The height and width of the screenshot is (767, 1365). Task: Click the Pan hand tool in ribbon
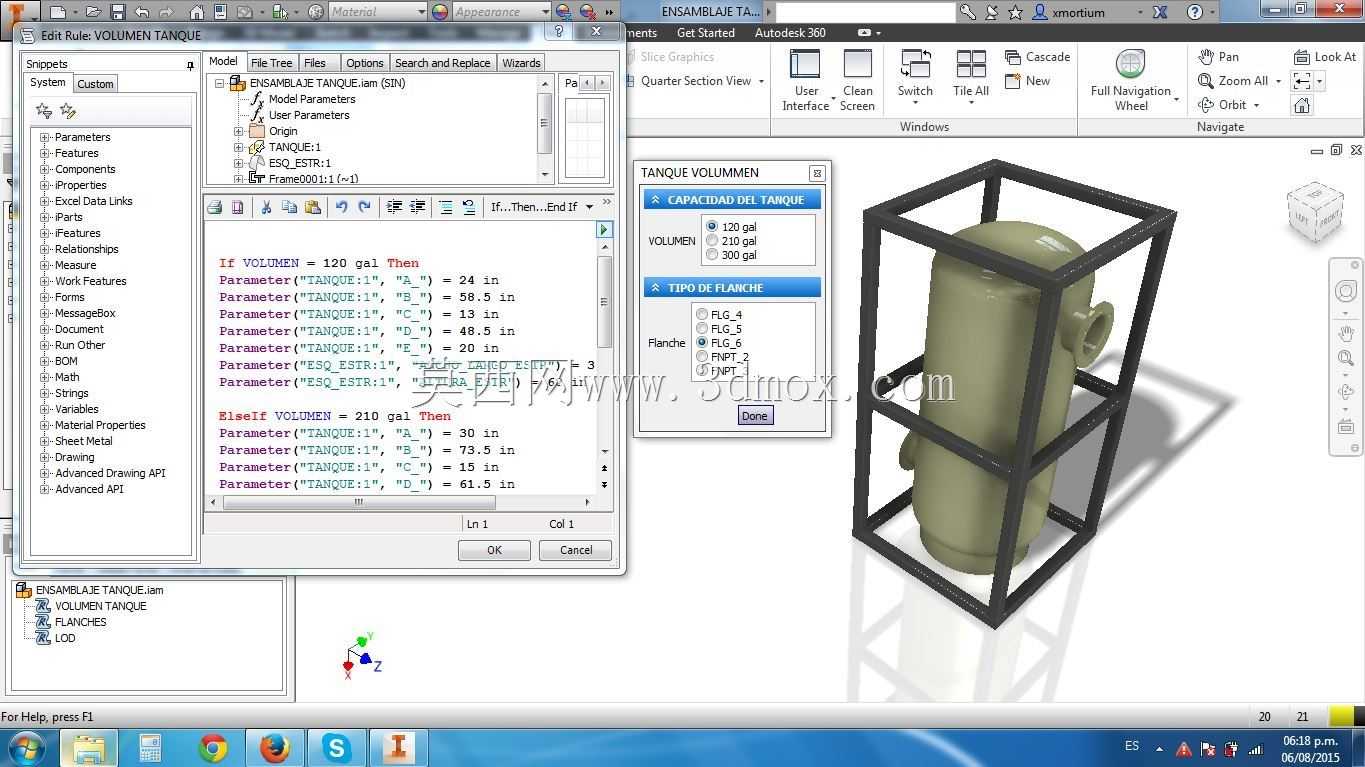1219,57
